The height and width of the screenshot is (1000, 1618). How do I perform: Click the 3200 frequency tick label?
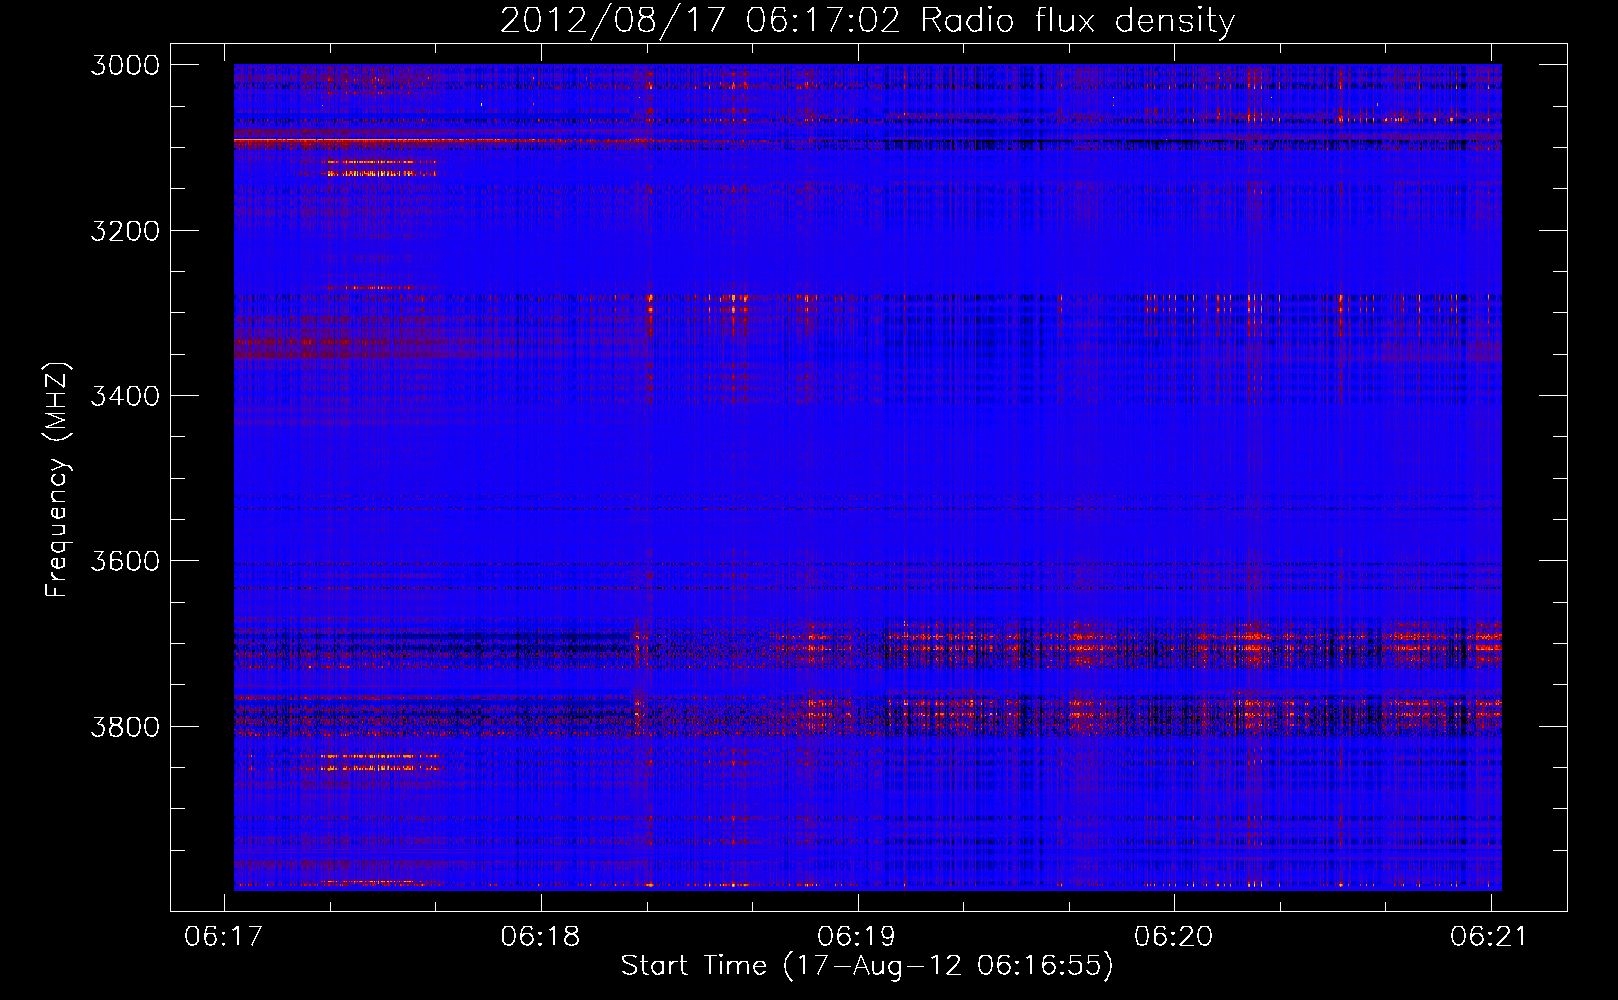click(125, 231)
